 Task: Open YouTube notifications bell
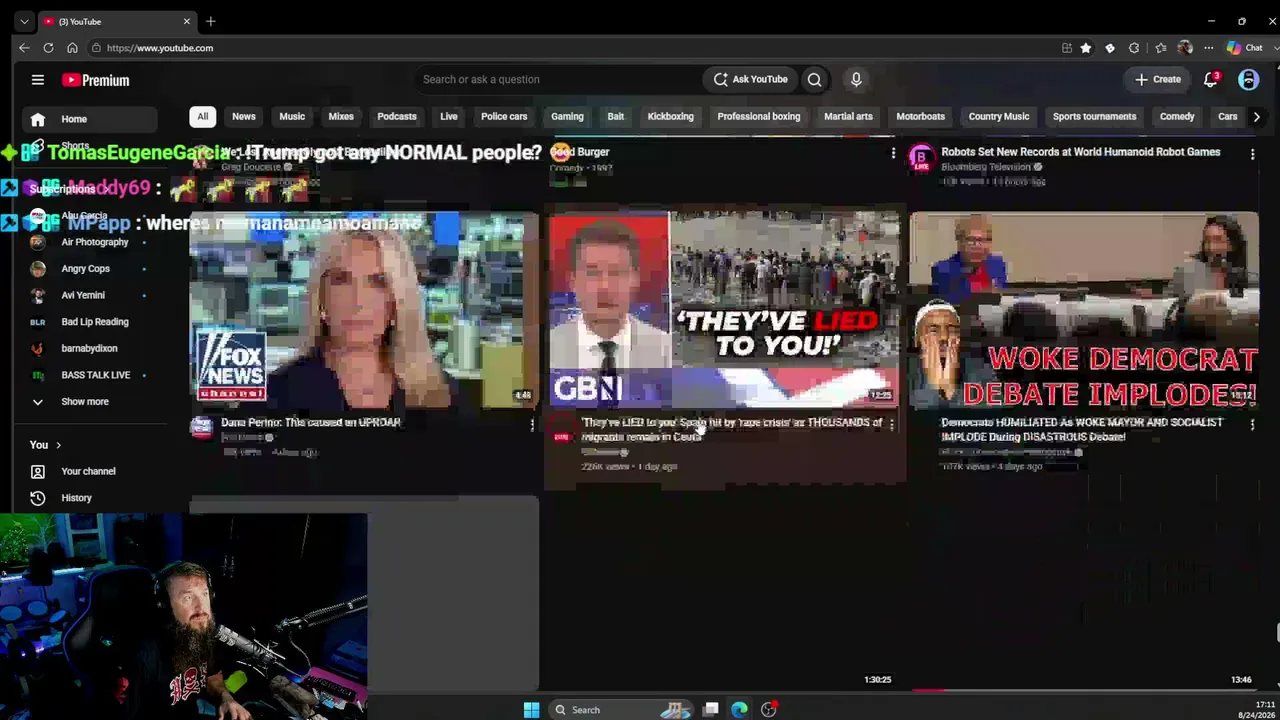(x=1211, y=79)
